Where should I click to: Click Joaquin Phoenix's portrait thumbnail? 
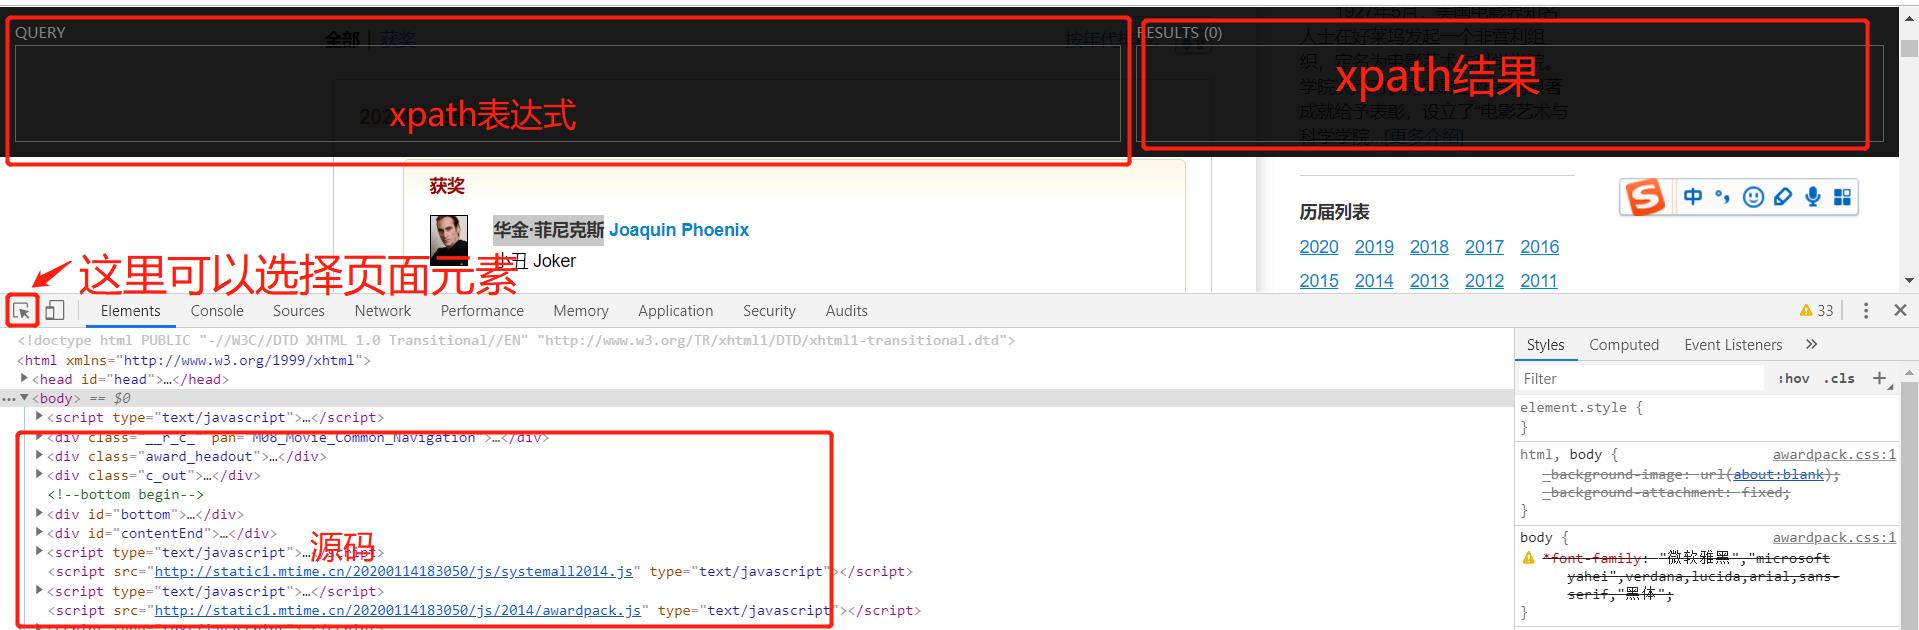(449, 239)
